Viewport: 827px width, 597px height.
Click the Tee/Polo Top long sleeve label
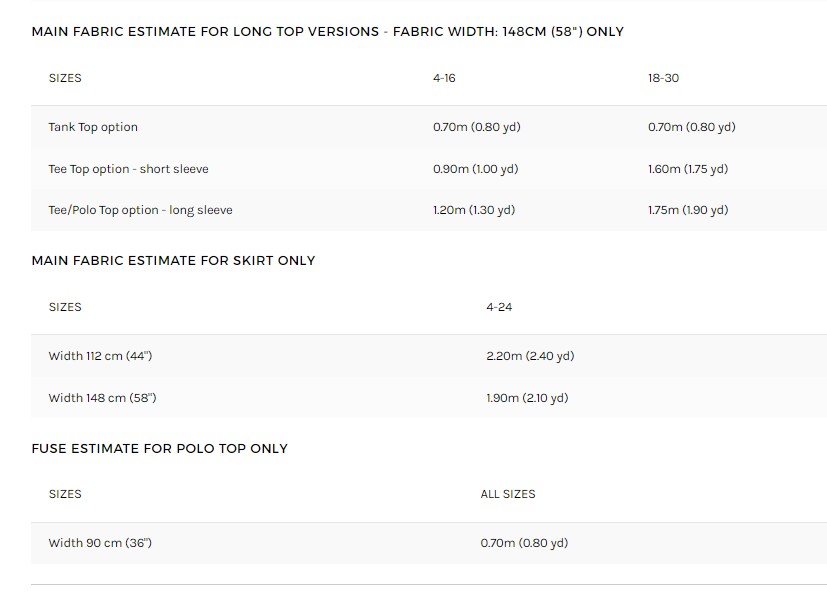140,210
